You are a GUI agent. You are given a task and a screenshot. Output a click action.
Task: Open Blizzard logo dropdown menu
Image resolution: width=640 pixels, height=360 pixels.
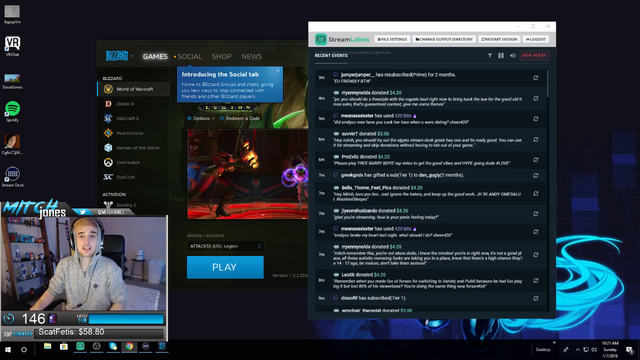tap(119, 56)
